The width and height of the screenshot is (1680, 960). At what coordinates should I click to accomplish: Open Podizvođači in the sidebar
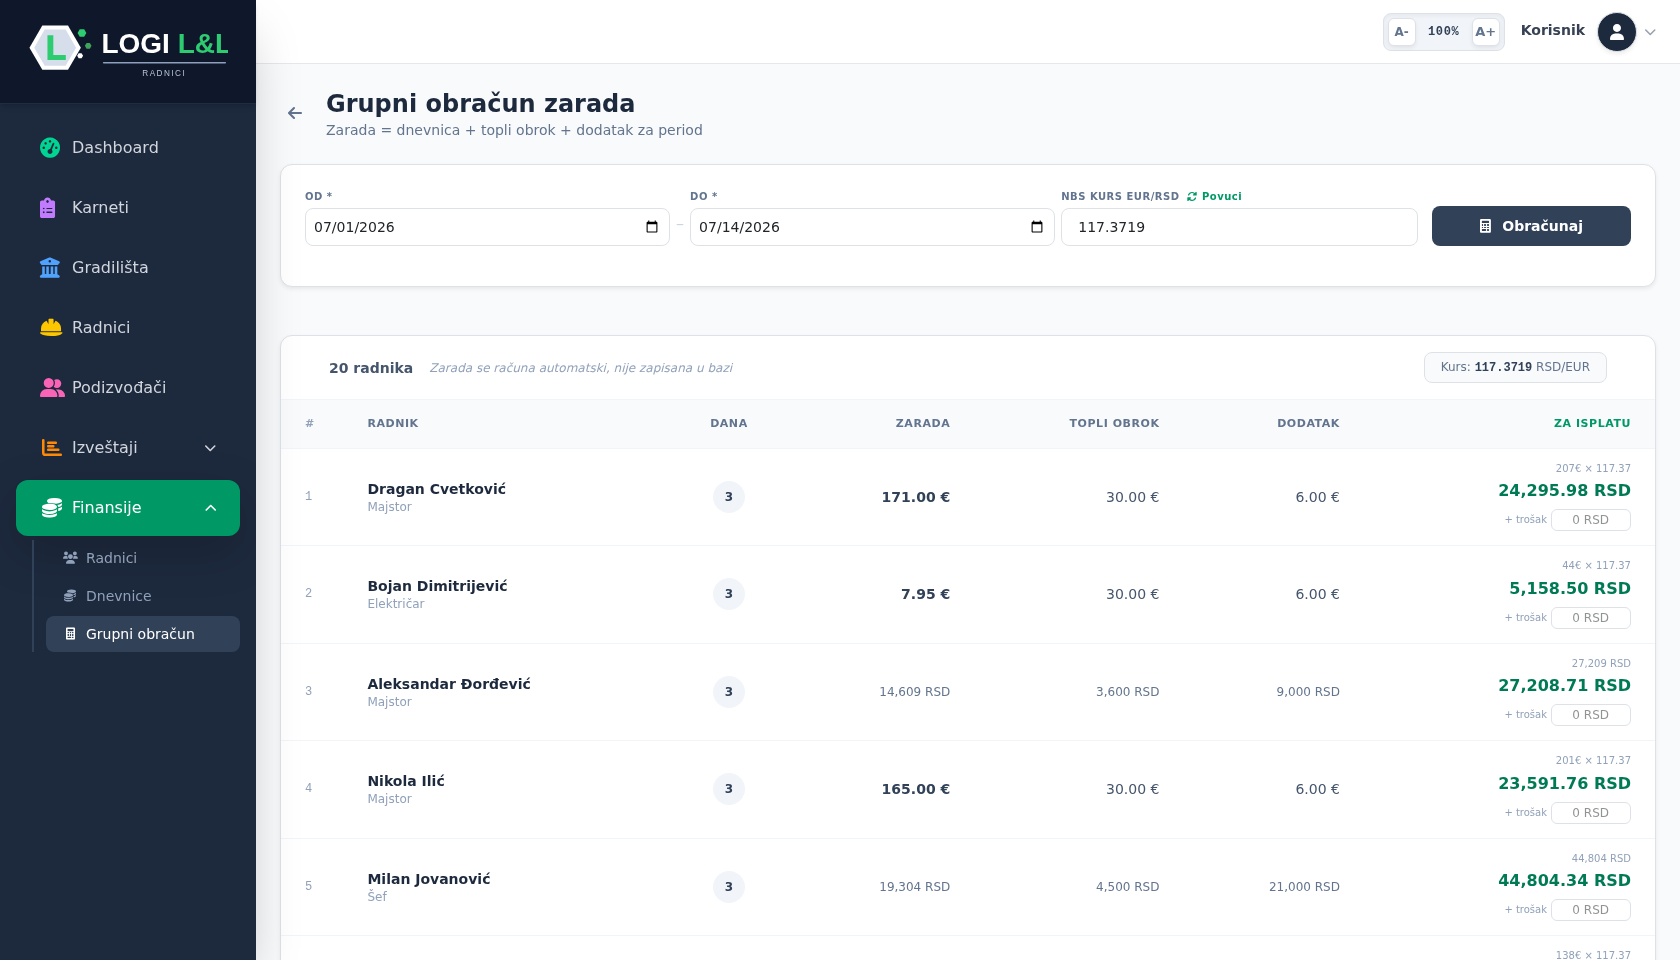click(128, 387)
